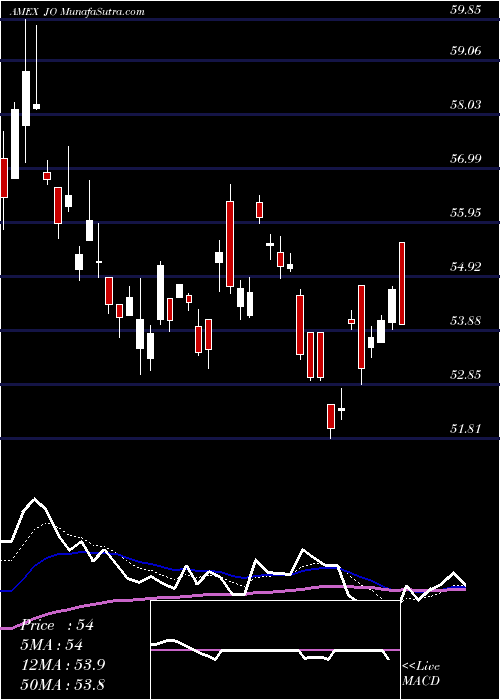This screenshot has height=700, width=500.
Task: Click the 55.95 price axis label
Action: click(x=466, y=213)
